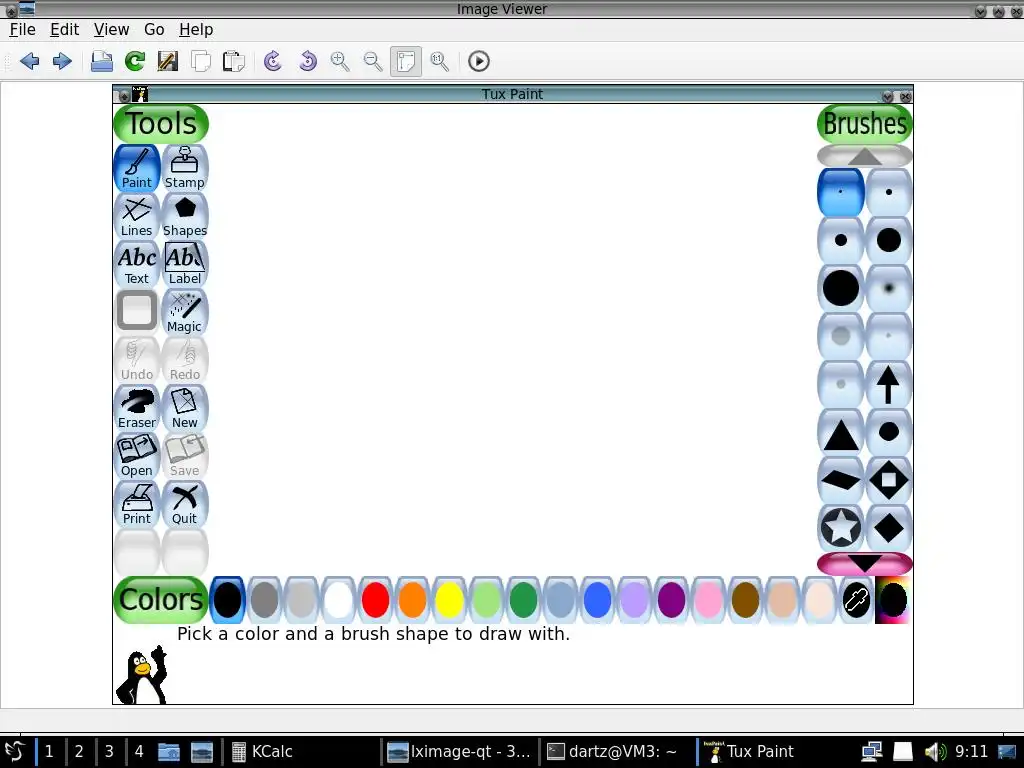This screenshot has height=768, width=1024.
Task: Select the Paint tool in Tux Paint
Action: tap(137, 168)
